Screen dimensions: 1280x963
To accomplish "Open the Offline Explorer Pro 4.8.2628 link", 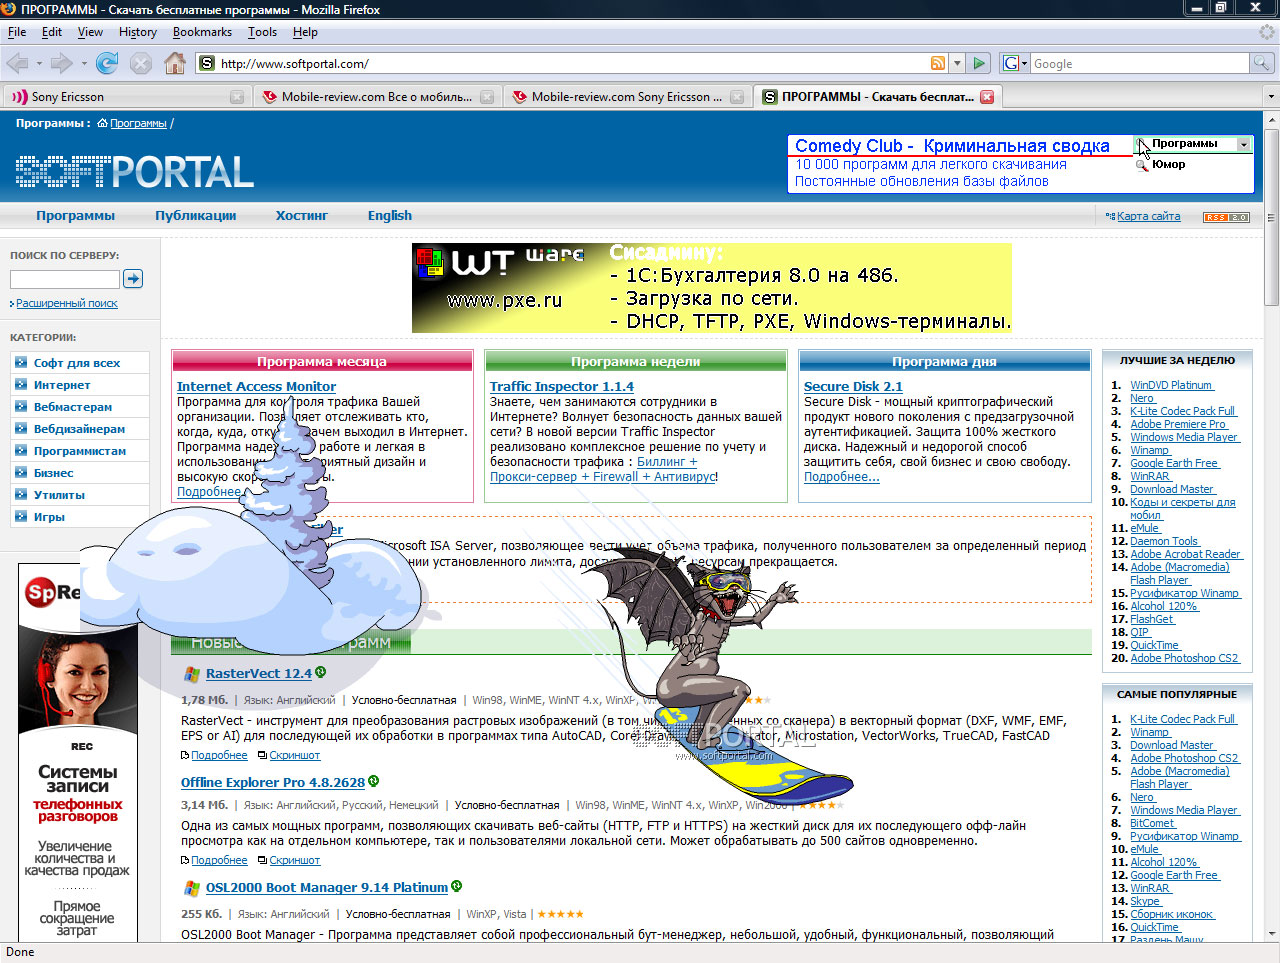I will 273,783.
